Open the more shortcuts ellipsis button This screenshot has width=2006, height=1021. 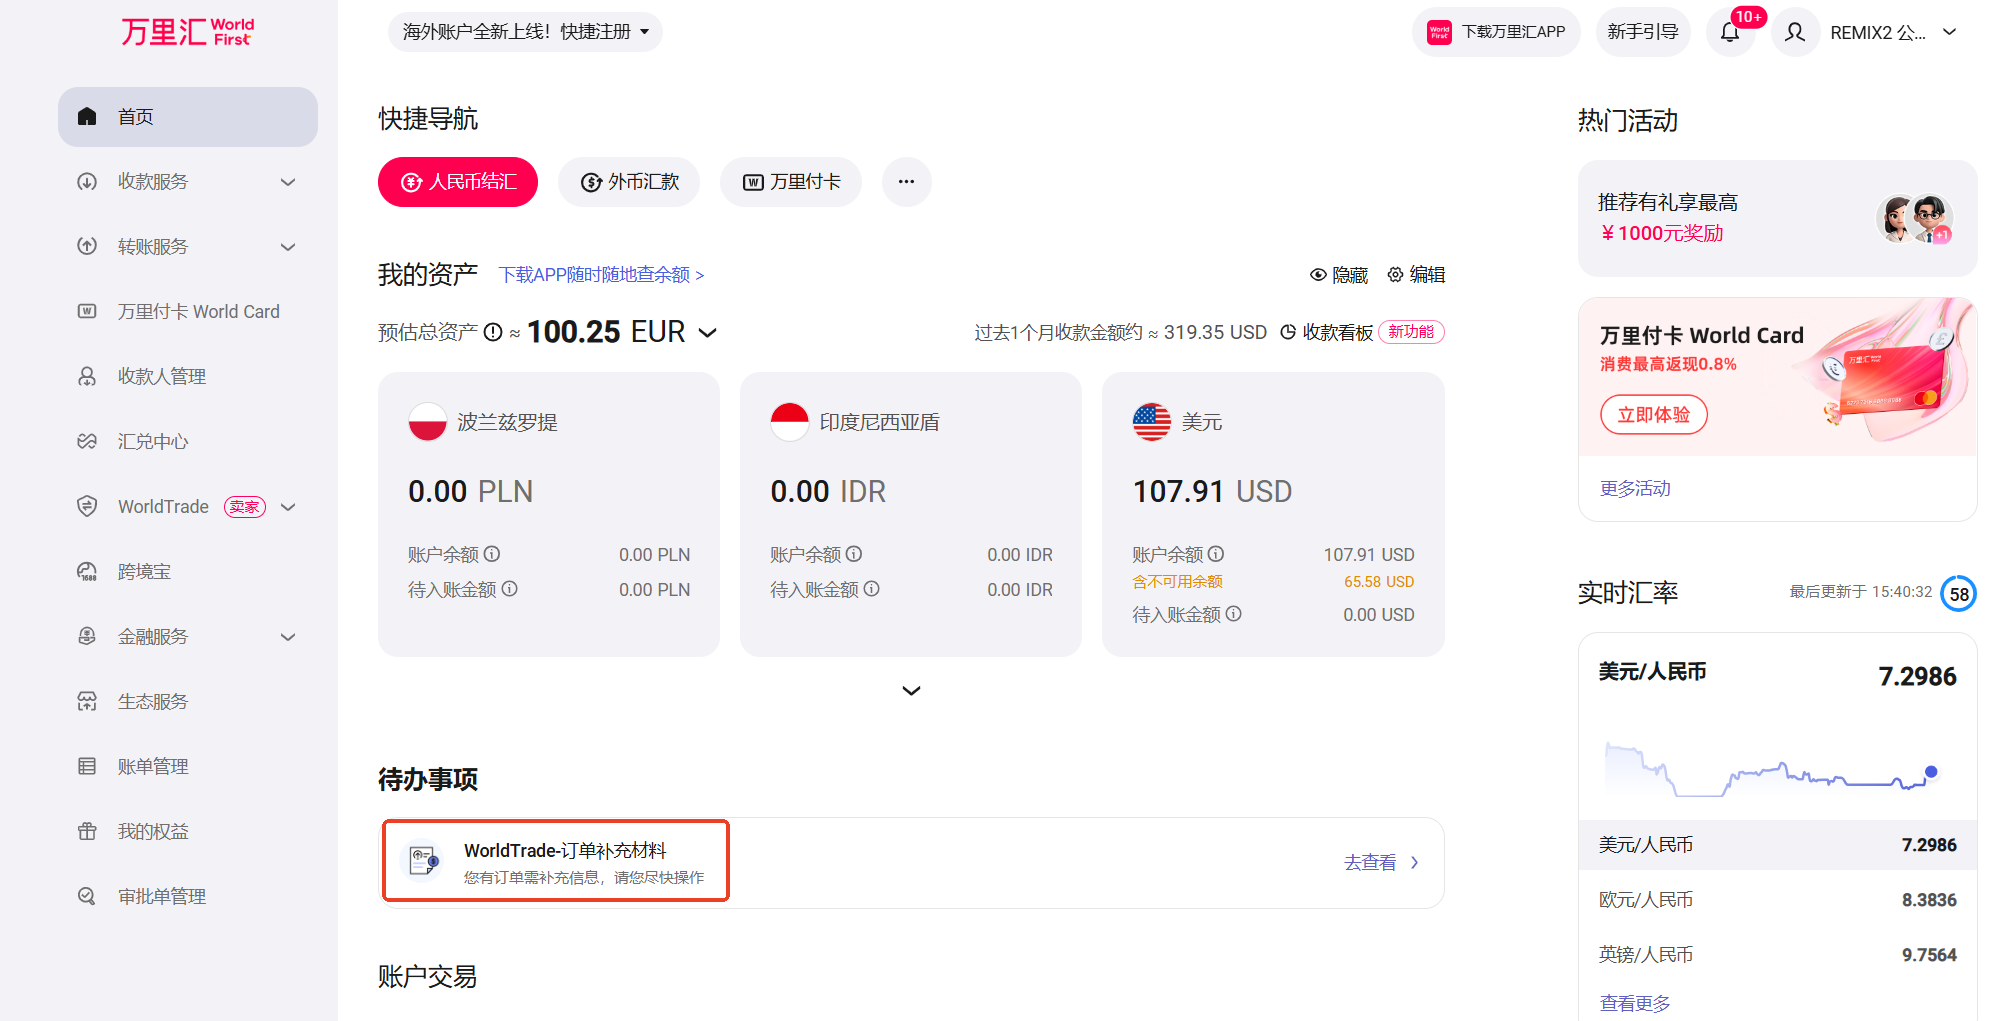[x=906, y=182]
